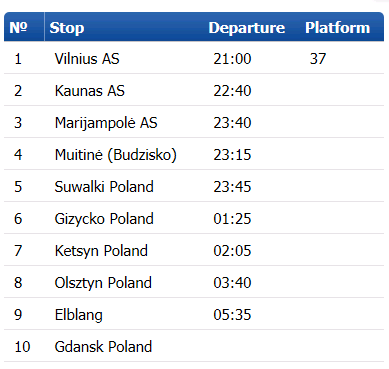Select the Muitinė (Budzisko) stop
Screen dimensions: 389x369
(116, 155)
